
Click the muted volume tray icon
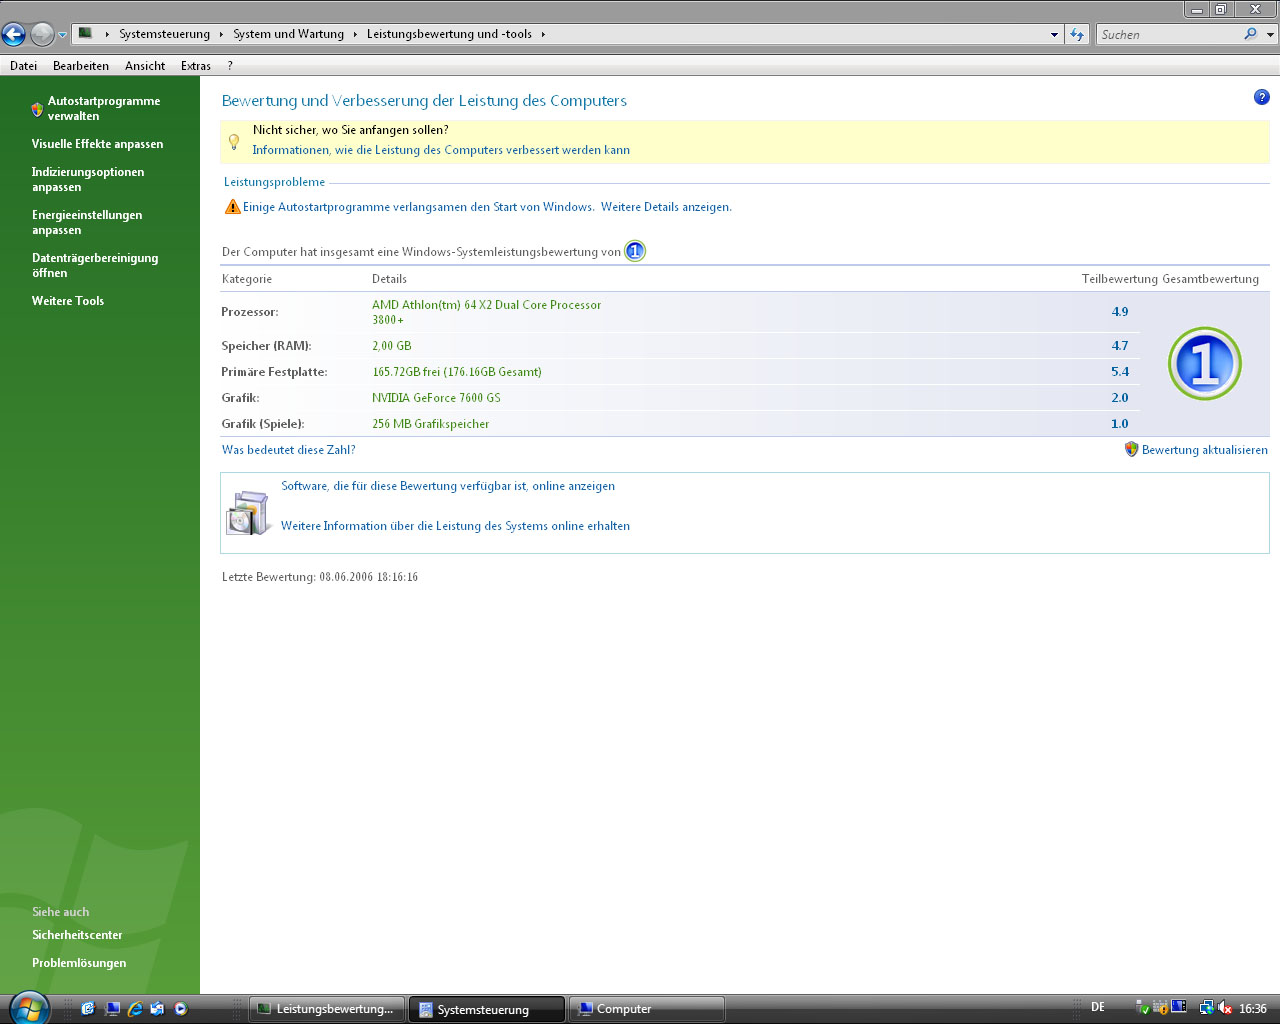[x=1225, y=1008]
